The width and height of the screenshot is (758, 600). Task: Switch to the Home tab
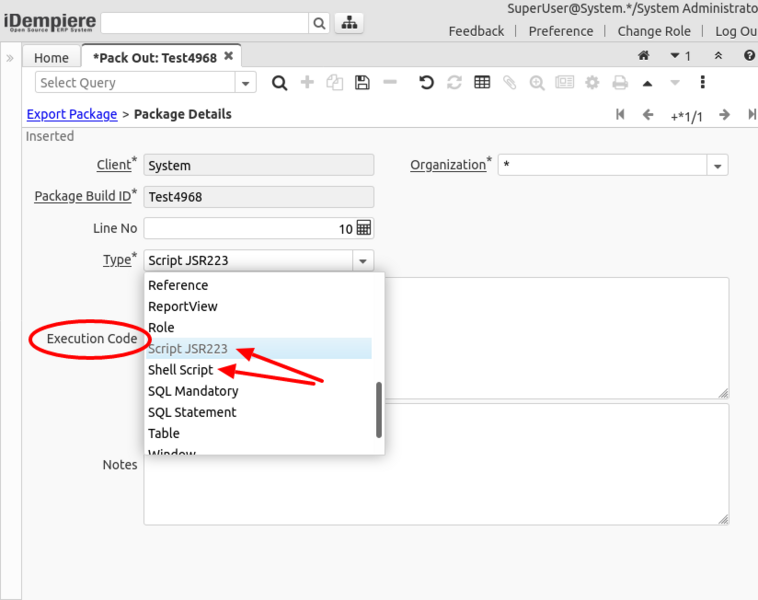(x=52, y=58)
